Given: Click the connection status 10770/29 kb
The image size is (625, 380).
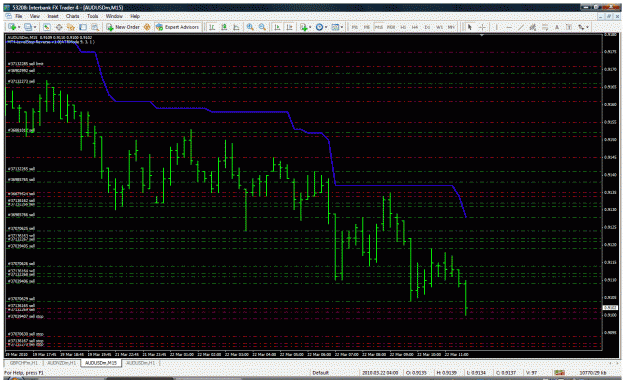Looking at the screenshot, I should click(593, 373).
